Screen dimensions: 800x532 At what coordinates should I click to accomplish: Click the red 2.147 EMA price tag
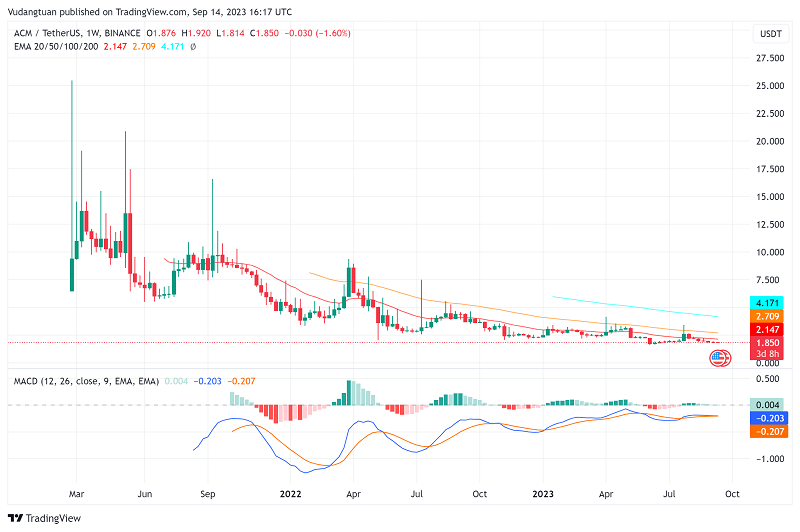(x=770, y=329)
